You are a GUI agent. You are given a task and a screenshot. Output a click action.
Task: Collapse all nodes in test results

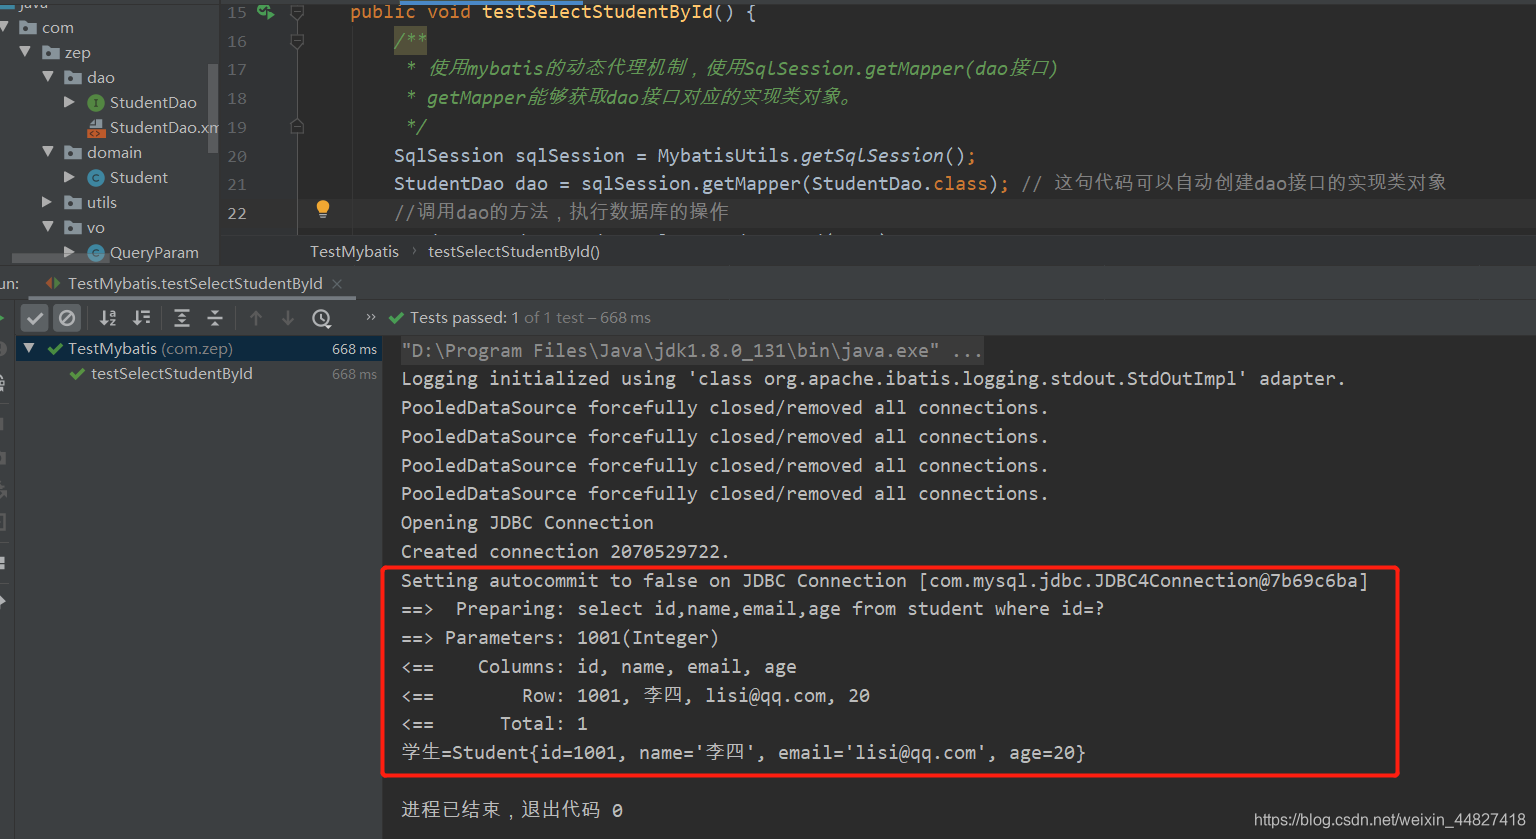point(215,318)
